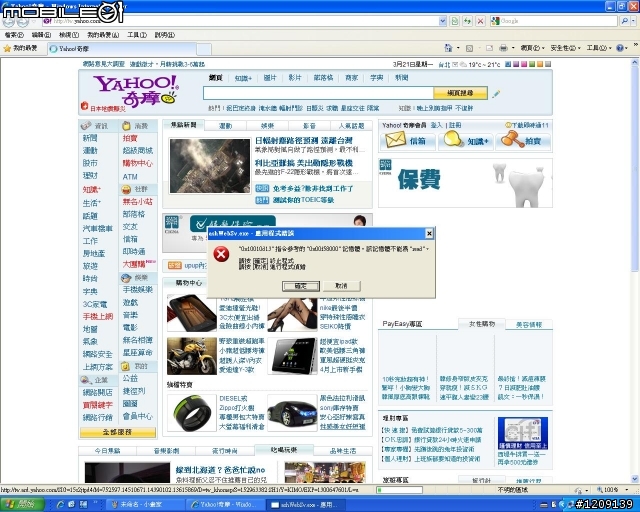Click the yellow 網頁搜尋 button
Image resolution: width=640 pixels, height=512 pixels.
(x=460, y=93)
